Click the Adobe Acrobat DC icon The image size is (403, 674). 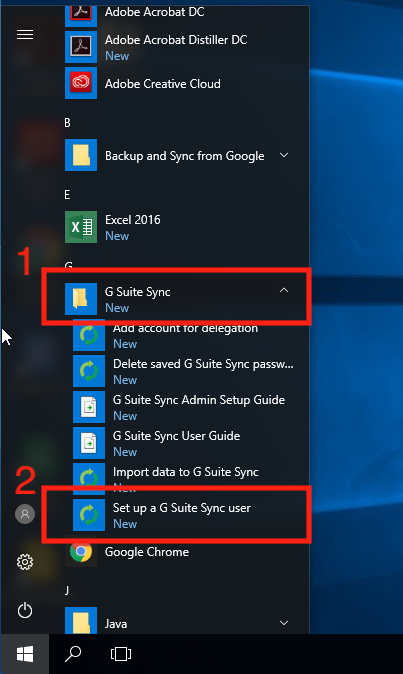[81, 16]
